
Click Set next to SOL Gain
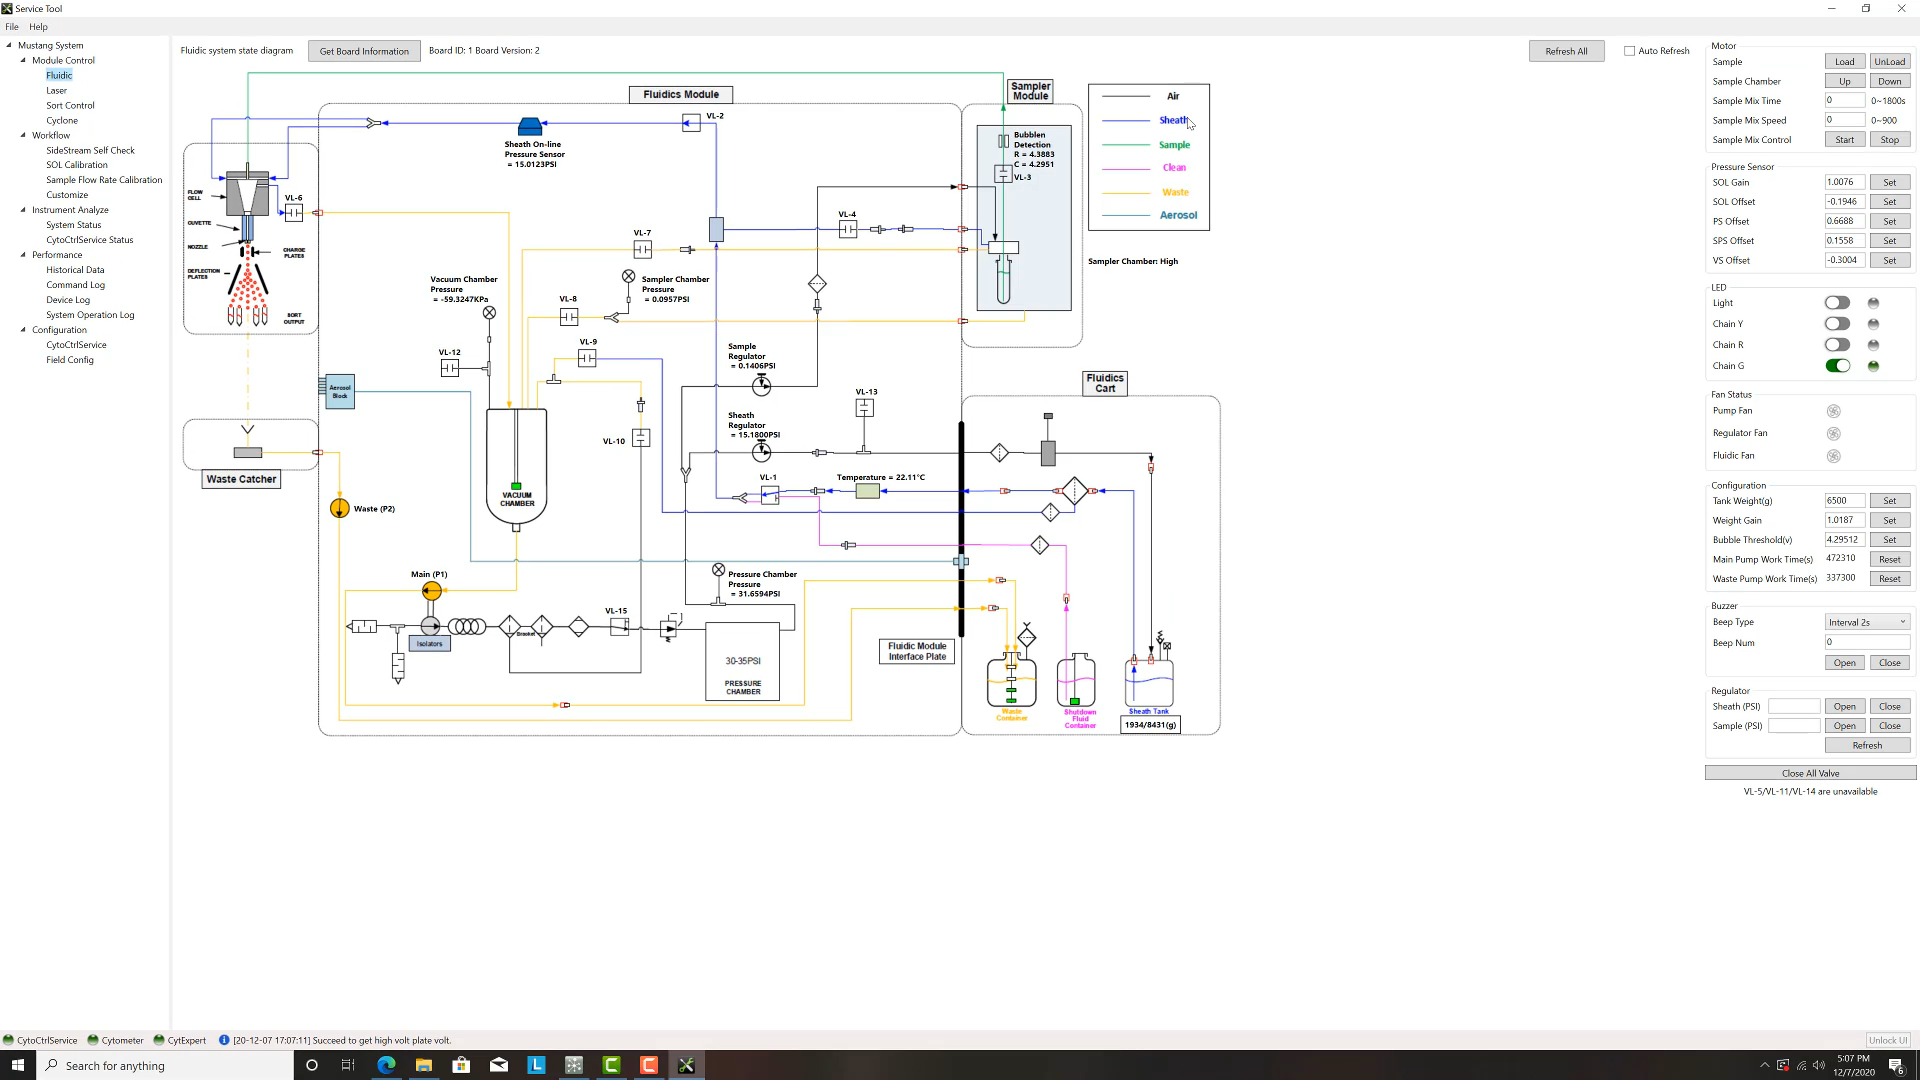tap(1889, 183)
